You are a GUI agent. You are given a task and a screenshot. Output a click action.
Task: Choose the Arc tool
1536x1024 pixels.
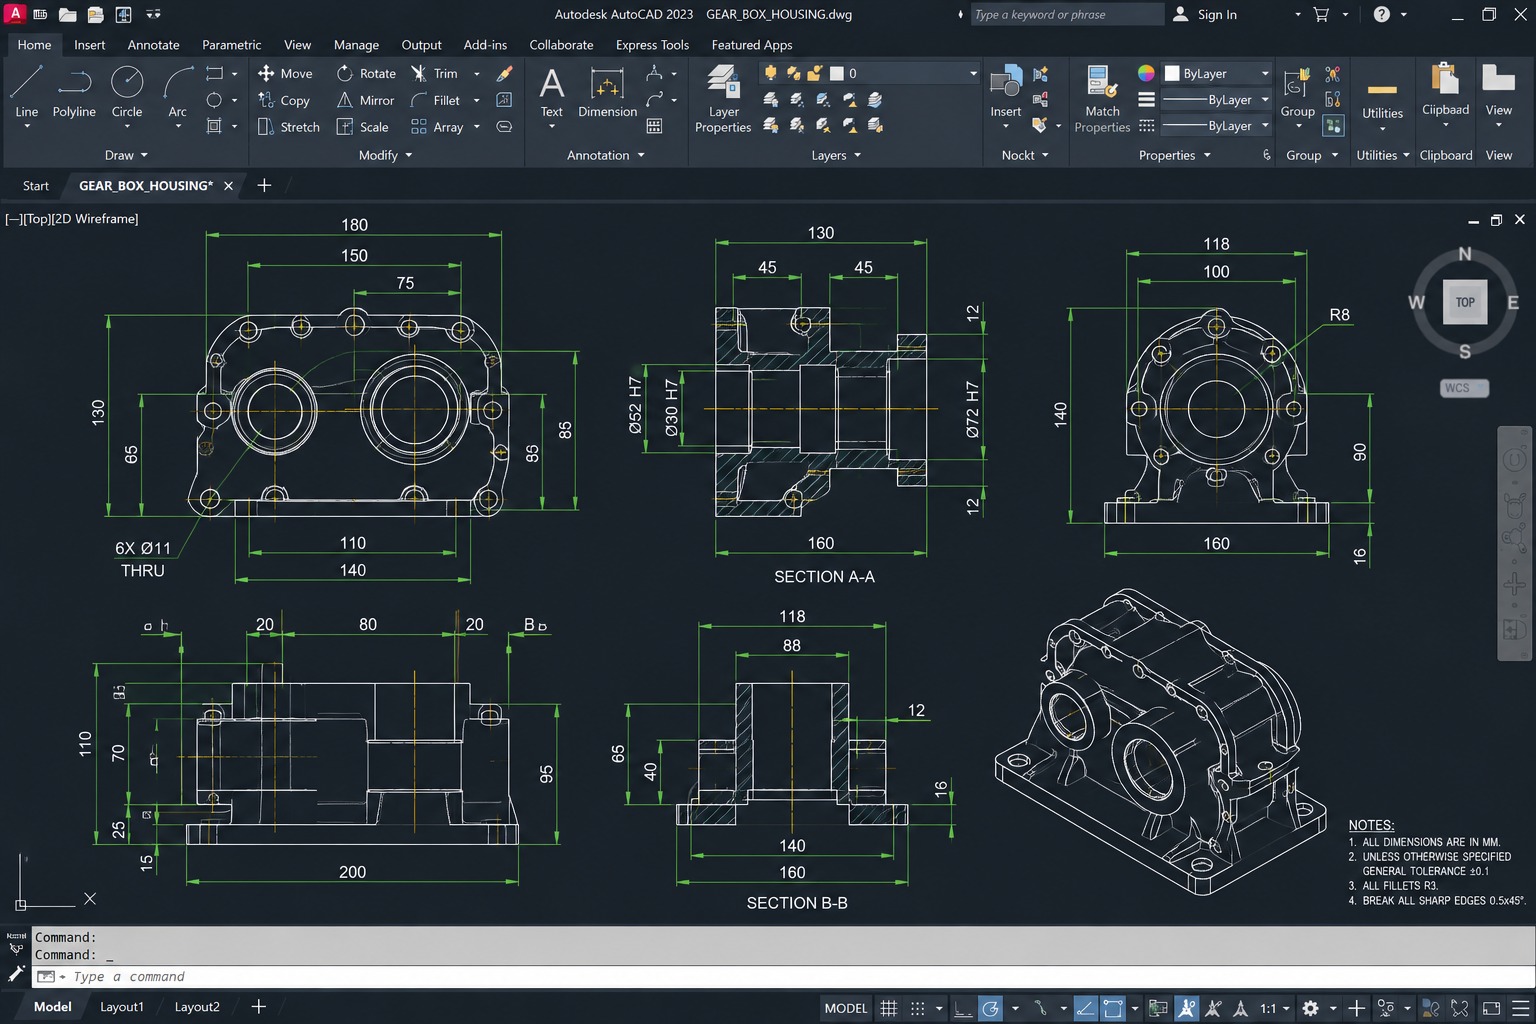(x=177, y=92)
